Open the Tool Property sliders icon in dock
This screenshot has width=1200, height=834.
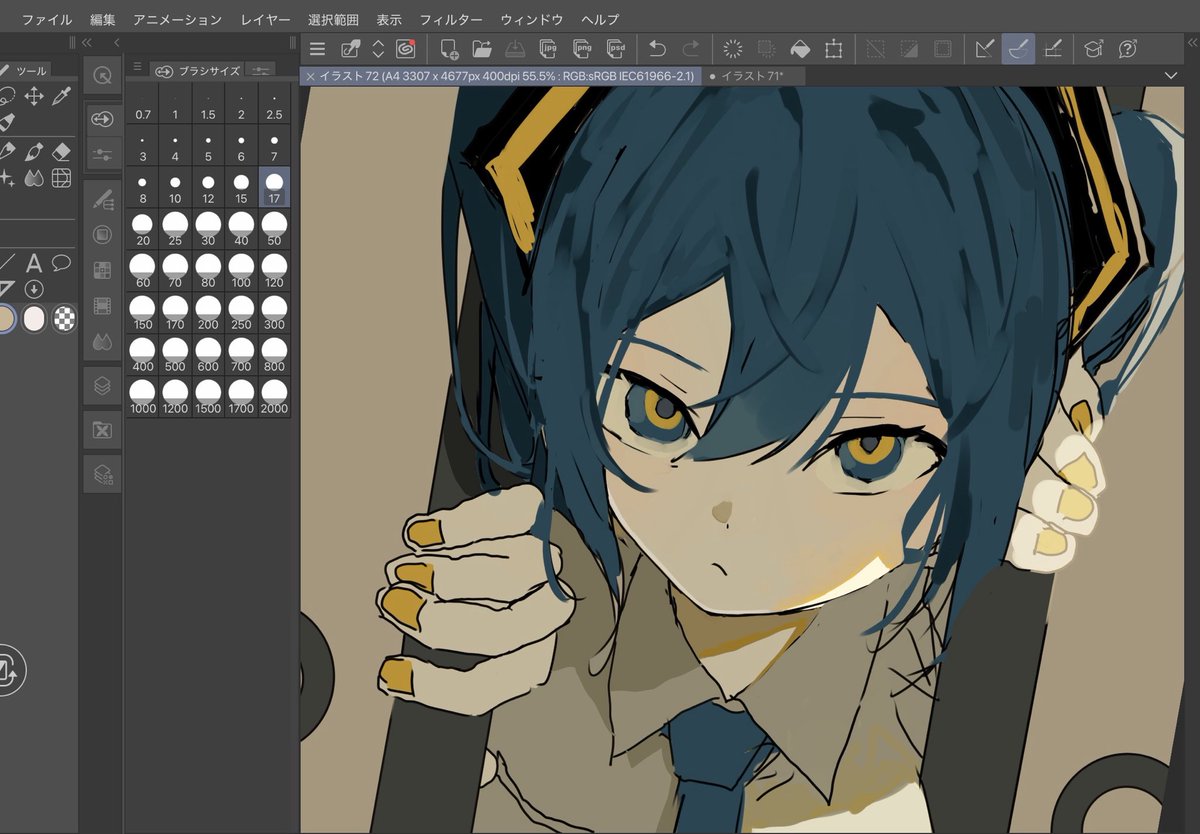click(x=102, y=154)
